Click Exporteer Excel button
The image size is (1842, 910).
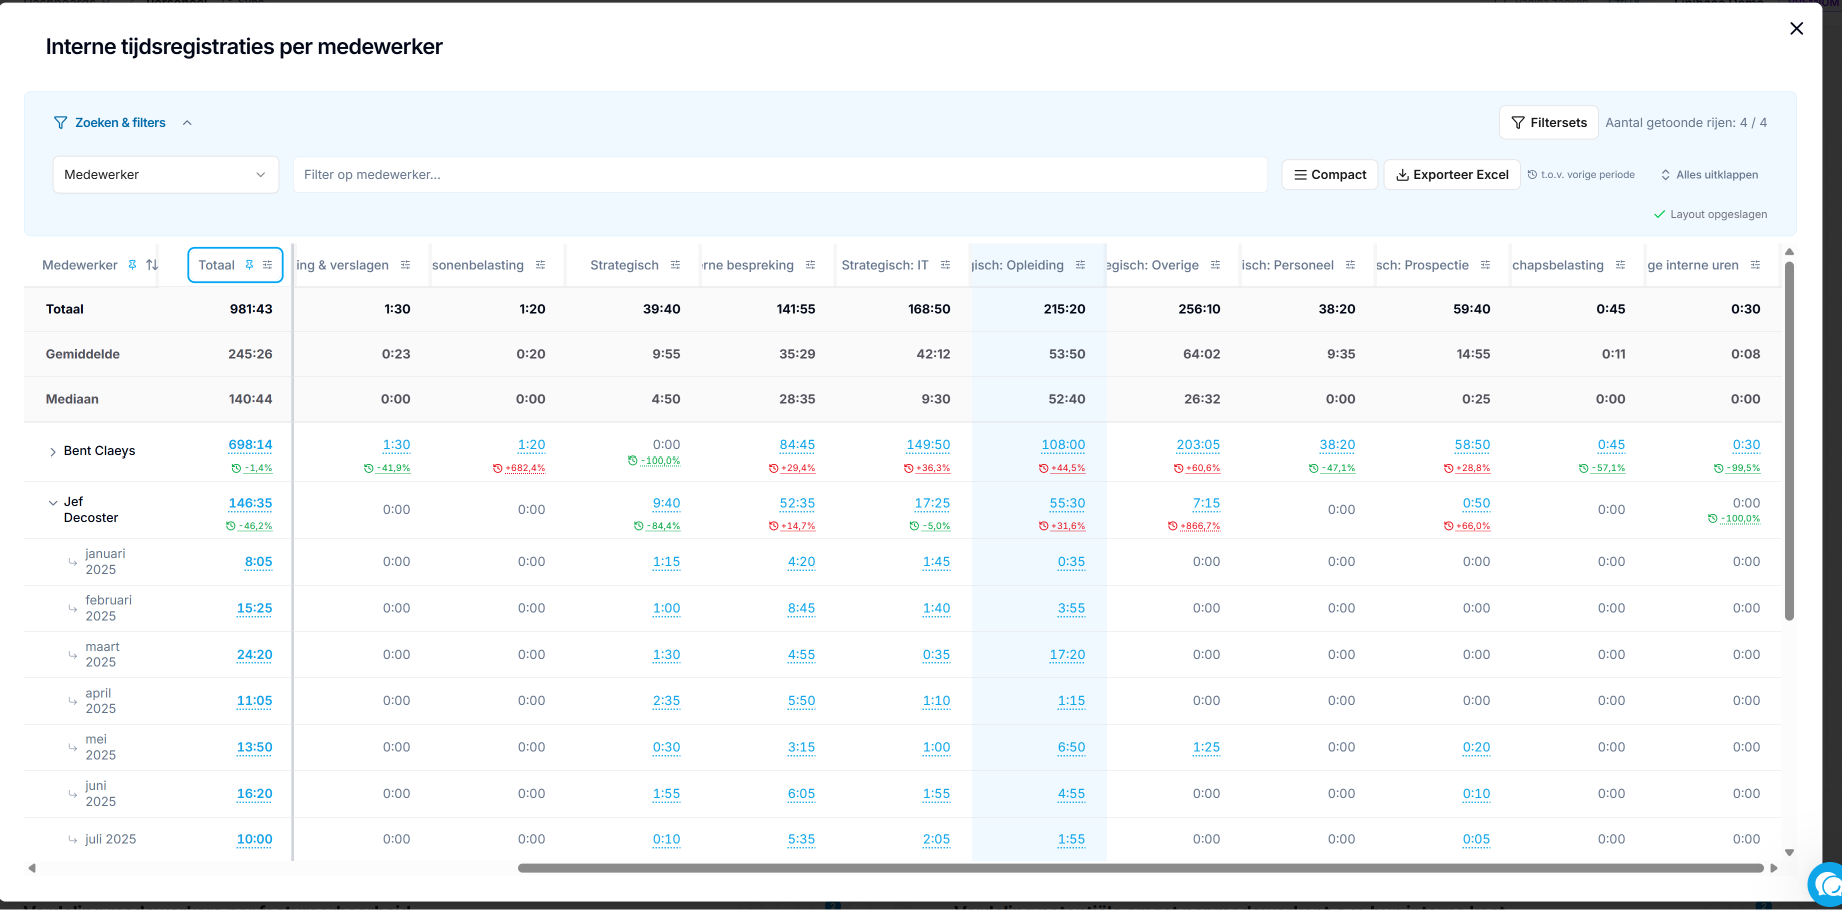pyautogui.click(x=1452, y=175)
